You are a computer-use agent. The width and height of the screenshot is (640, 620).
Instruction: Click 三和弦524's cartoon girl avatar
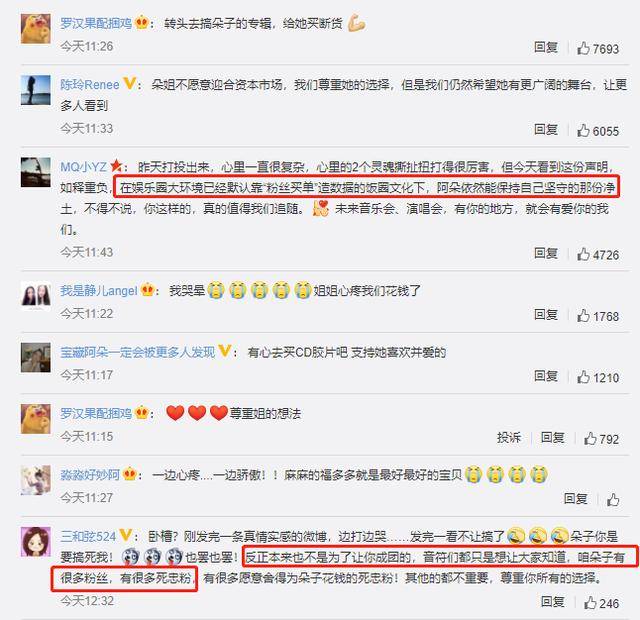click(x=36, y=541)
